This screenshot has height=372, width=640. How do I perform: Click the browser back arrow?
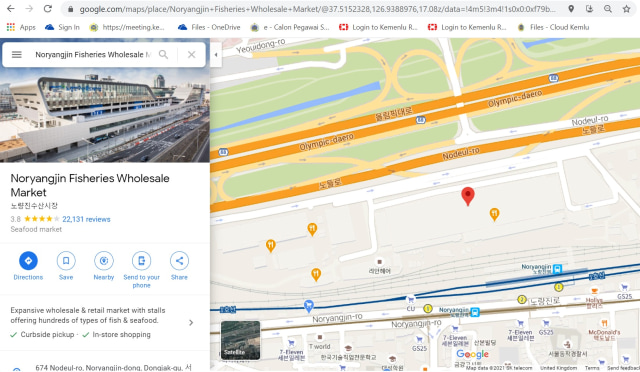[11, 9]
